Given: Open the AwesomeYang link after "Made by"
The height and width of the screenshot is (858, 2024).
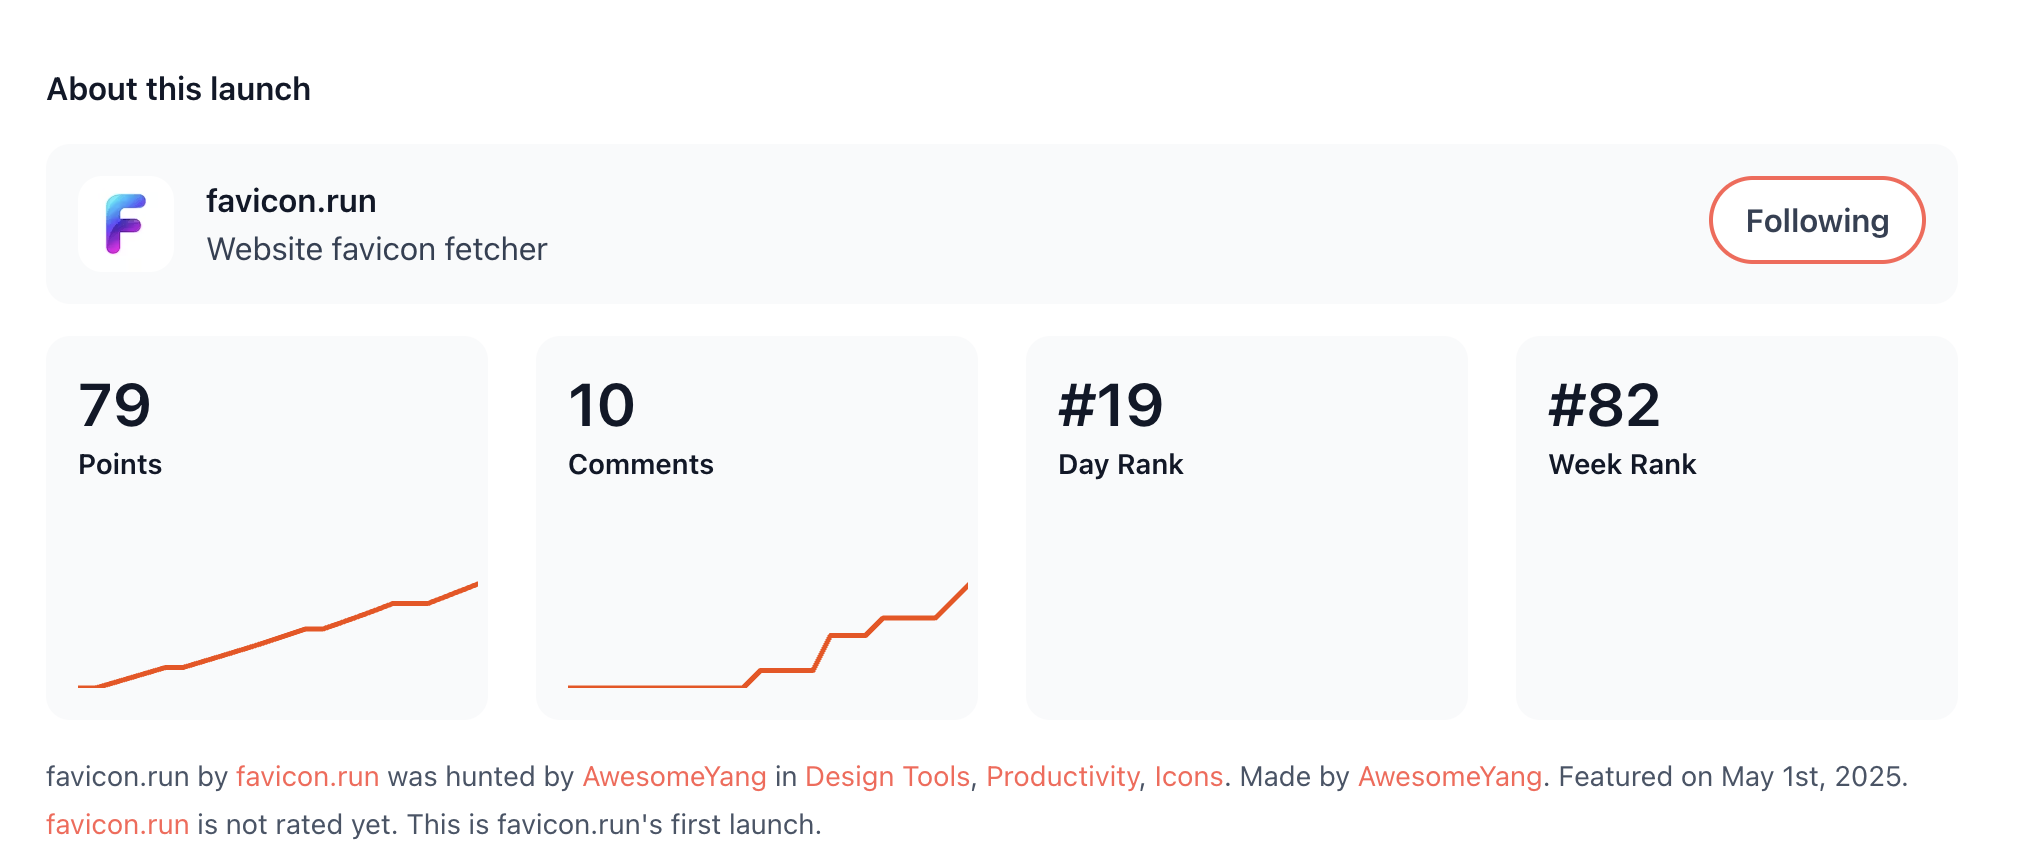Looking at the screenshot, I should pos(1449,777).
